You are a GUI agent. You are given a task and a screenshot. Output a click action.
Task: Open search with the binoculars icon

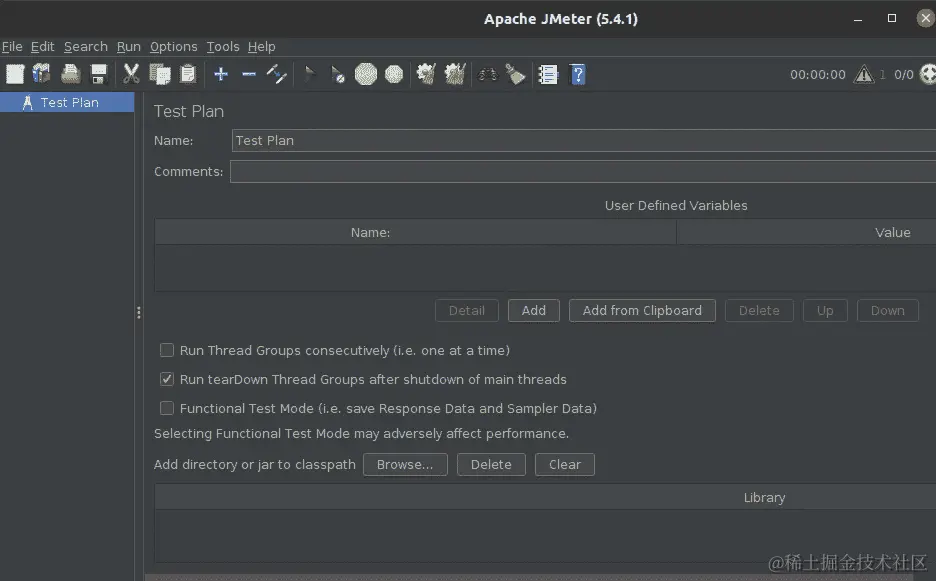pyautogui.click(x=487, y=74)
